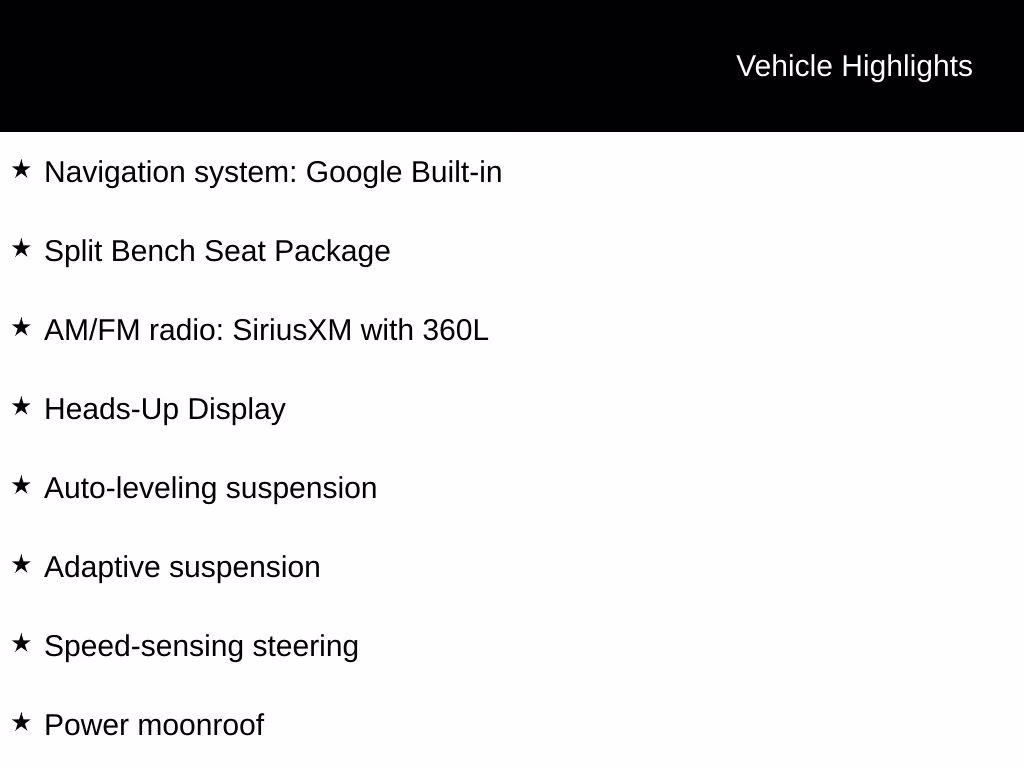
Task: Select AM/FM radio: SiriusXM with 360L
Action: coord(266,330)
